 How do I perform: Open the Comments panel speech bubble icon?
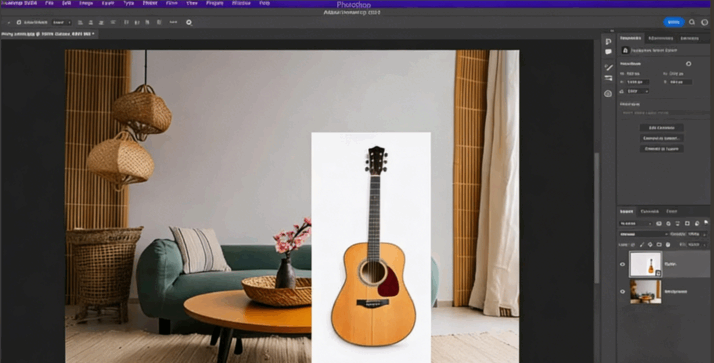(608, 52)
